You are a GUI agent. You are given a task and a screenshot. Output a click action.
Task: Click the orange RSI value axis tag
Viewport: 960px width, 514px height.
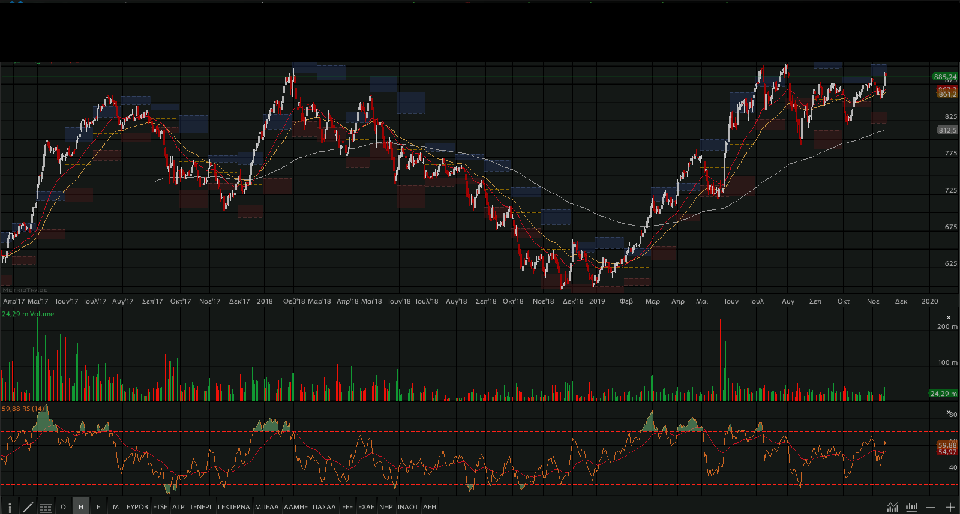pyautogui.click(x=947, y=444)
